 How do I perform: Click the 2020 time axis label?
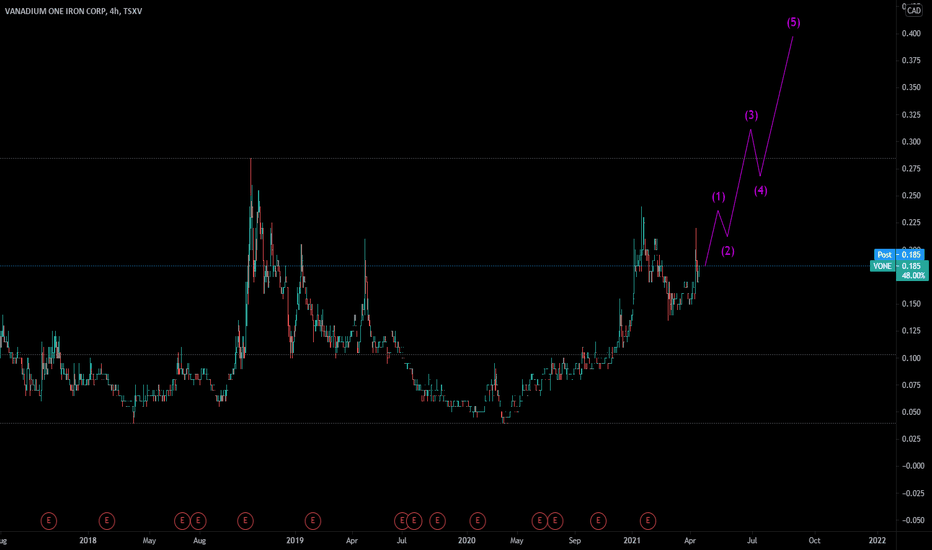click(467, 540)
